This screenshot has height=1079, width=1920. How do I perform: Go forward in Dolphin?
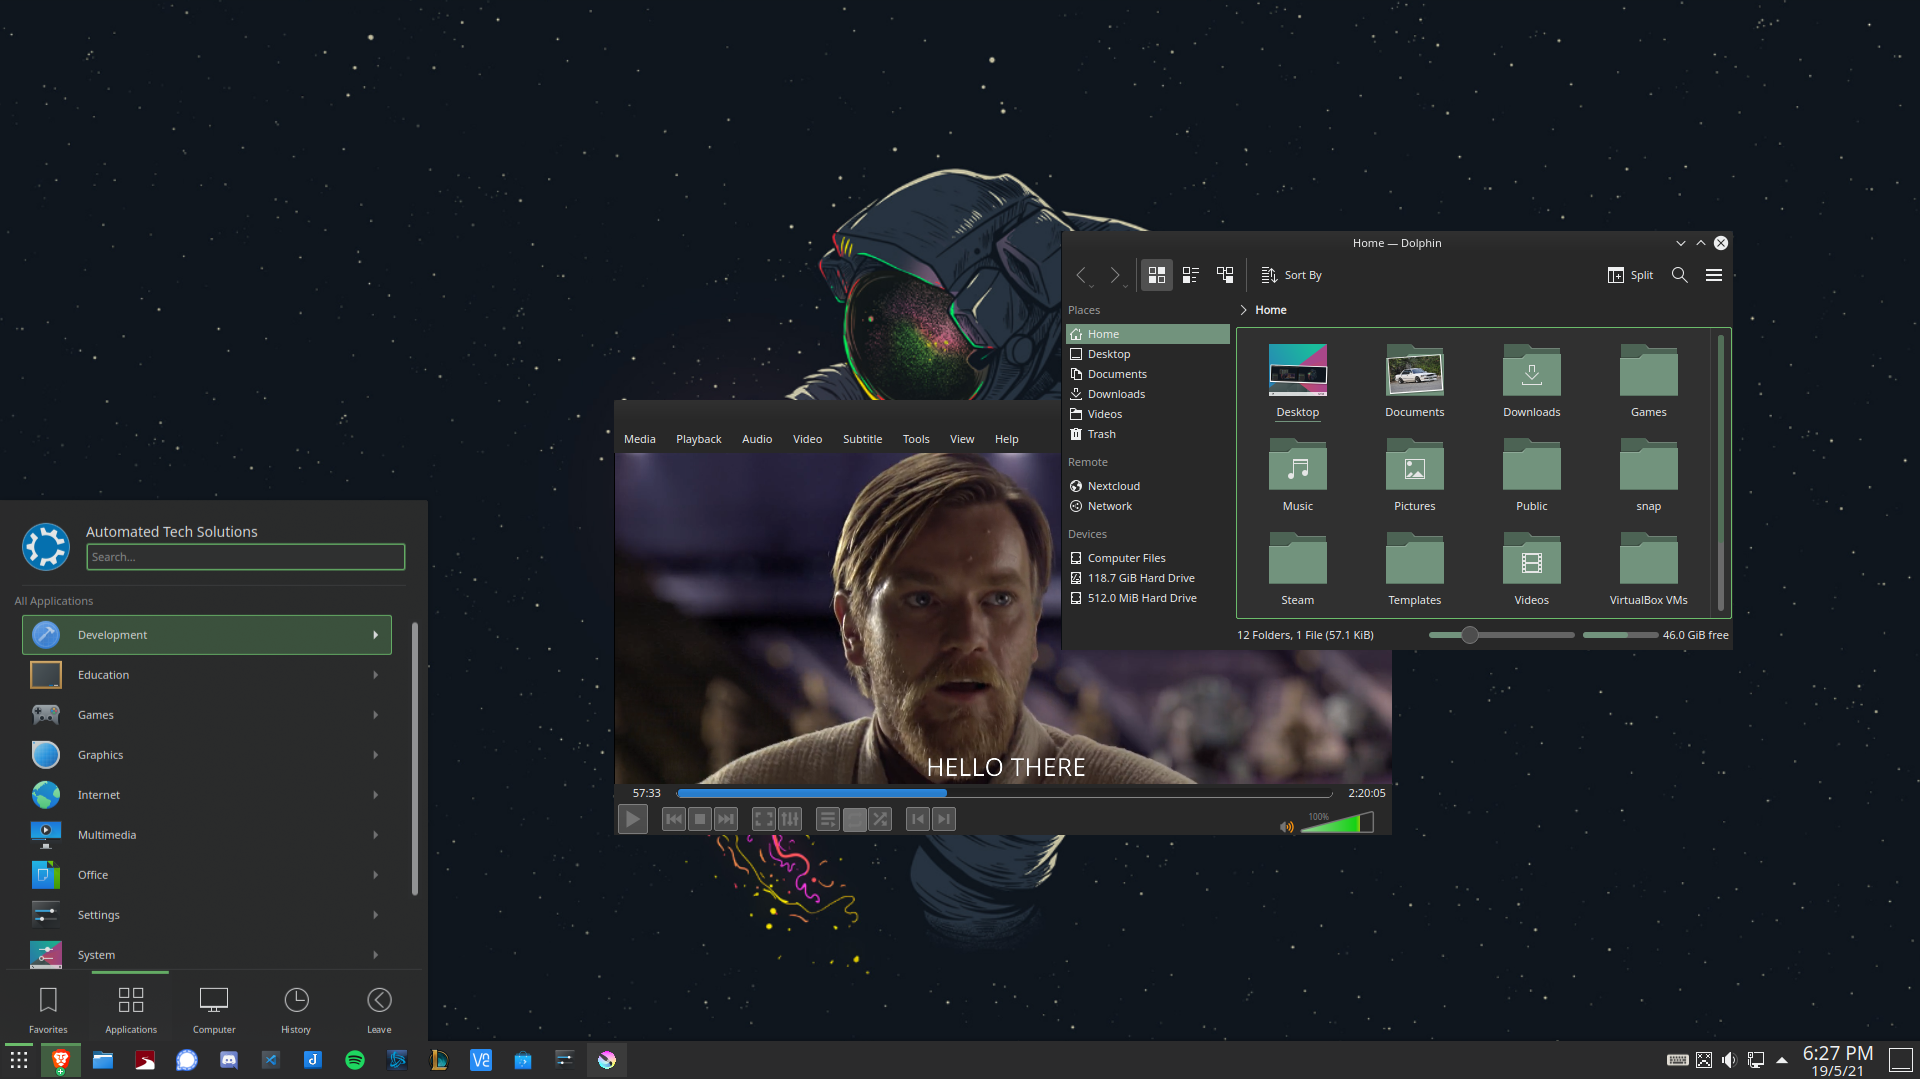(x=1115, y=275)
